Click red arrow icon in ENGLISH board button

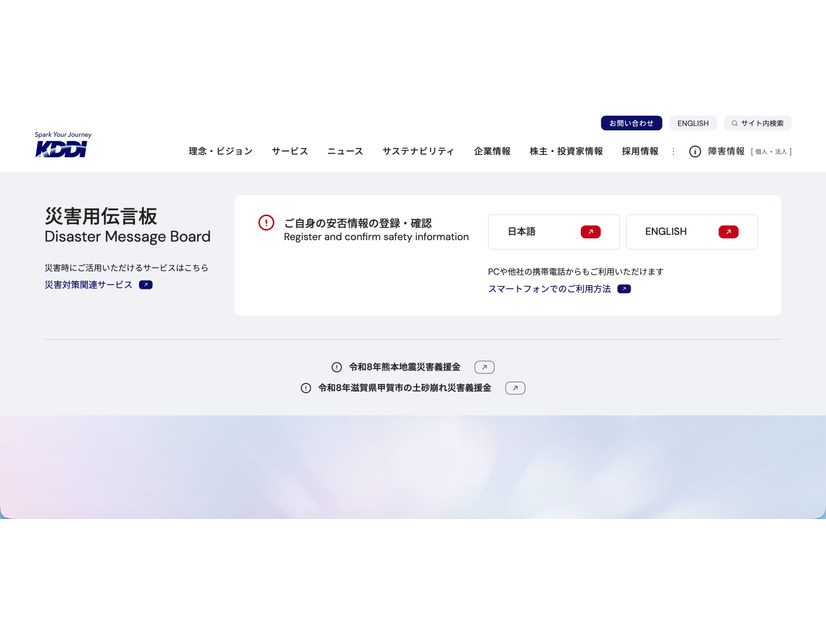[x=729, y=232]
